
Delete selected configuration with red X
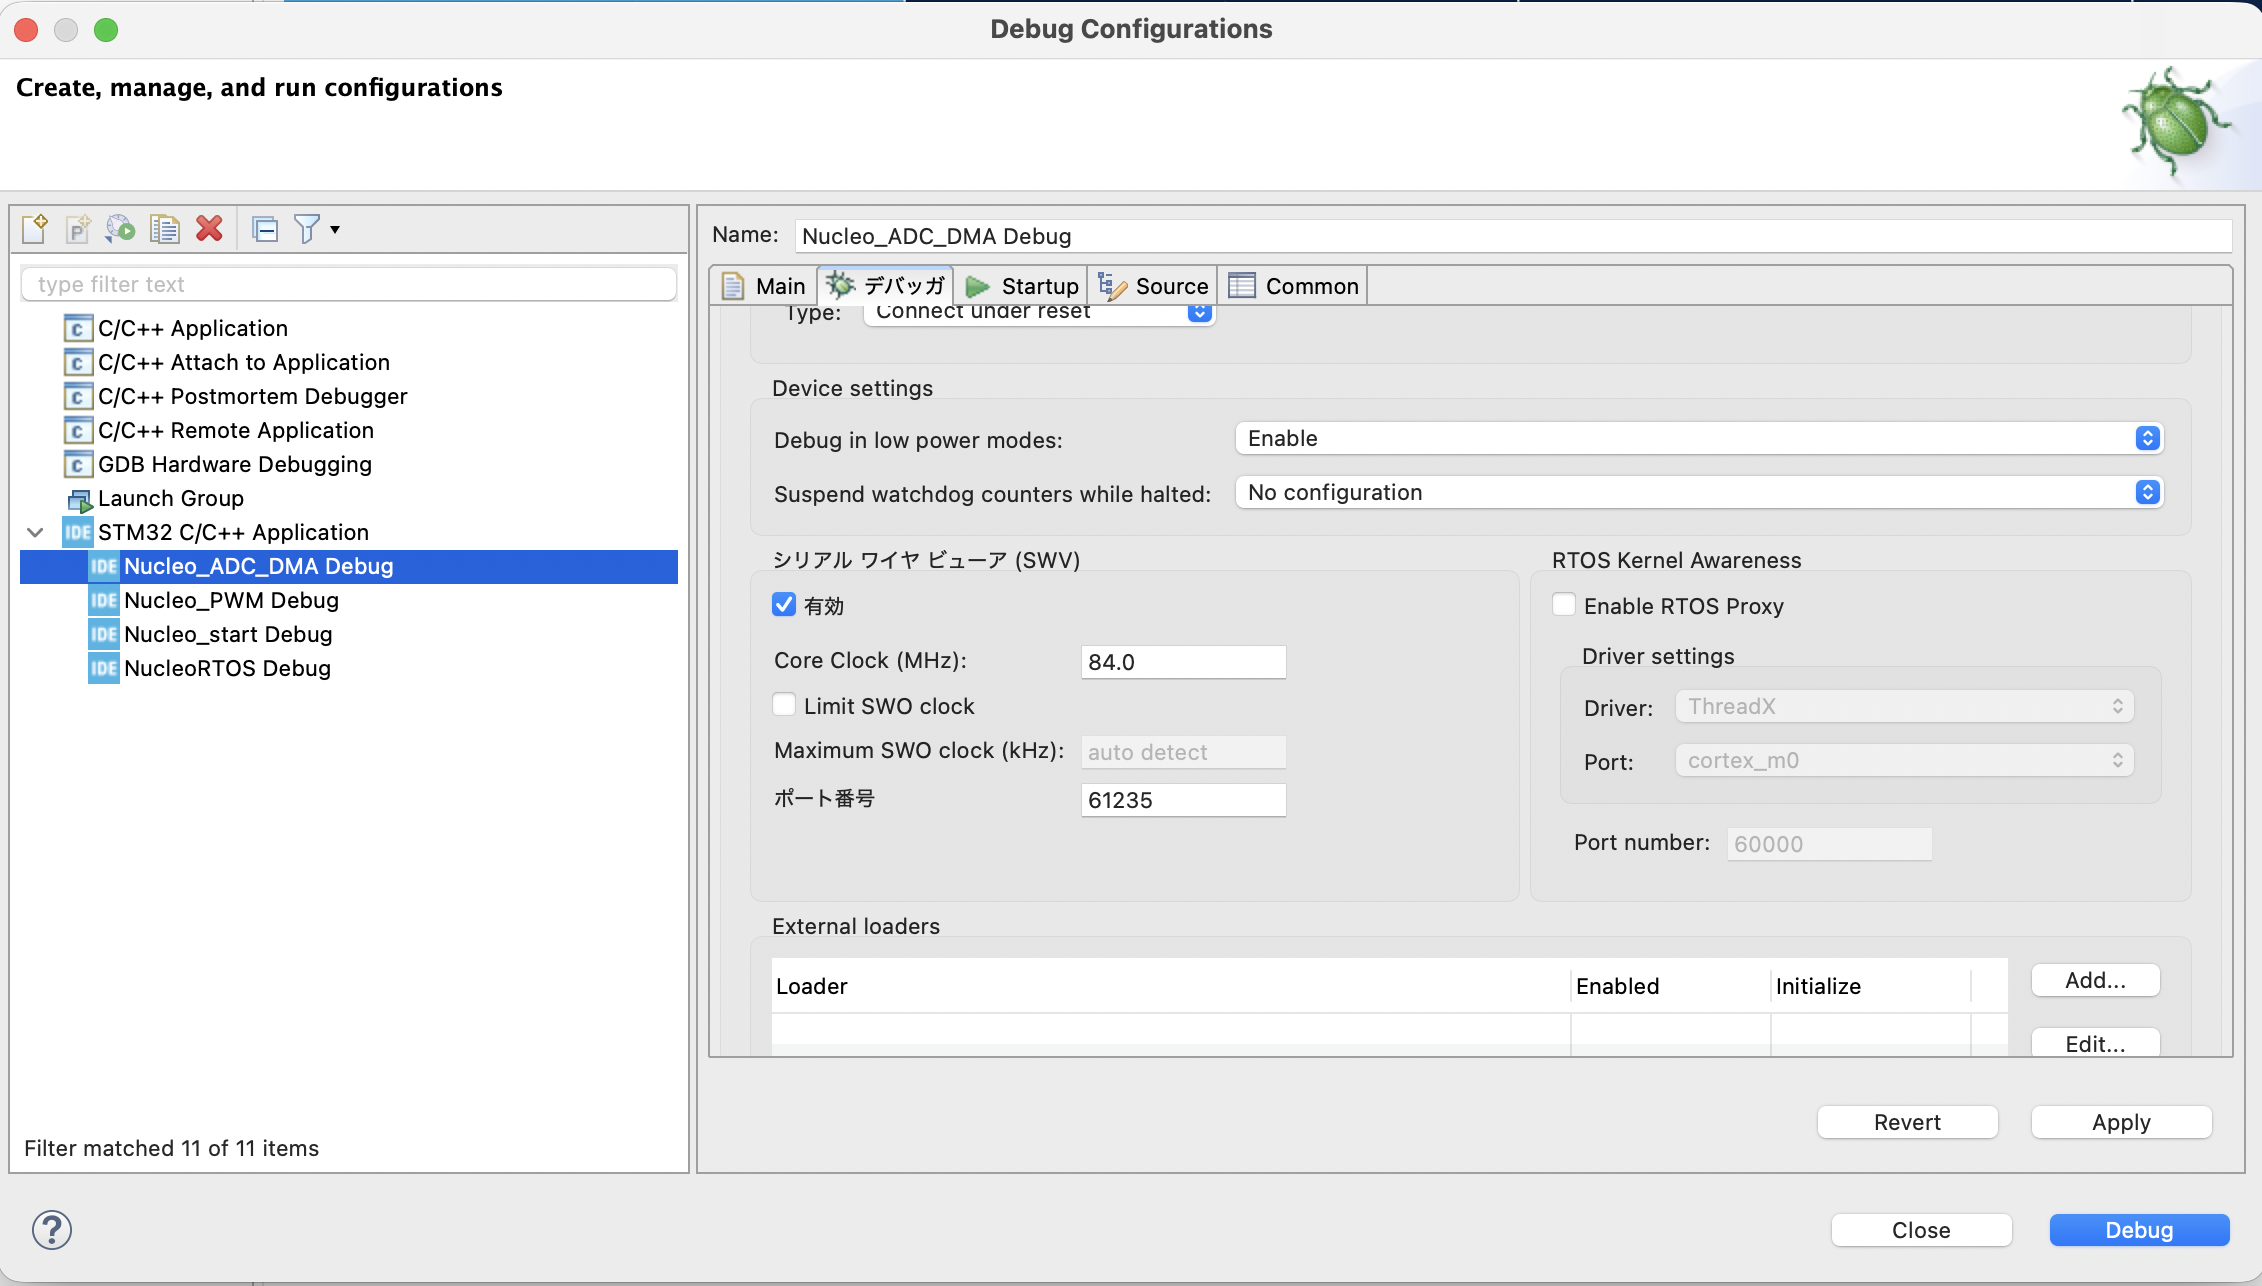click(209, 229)
